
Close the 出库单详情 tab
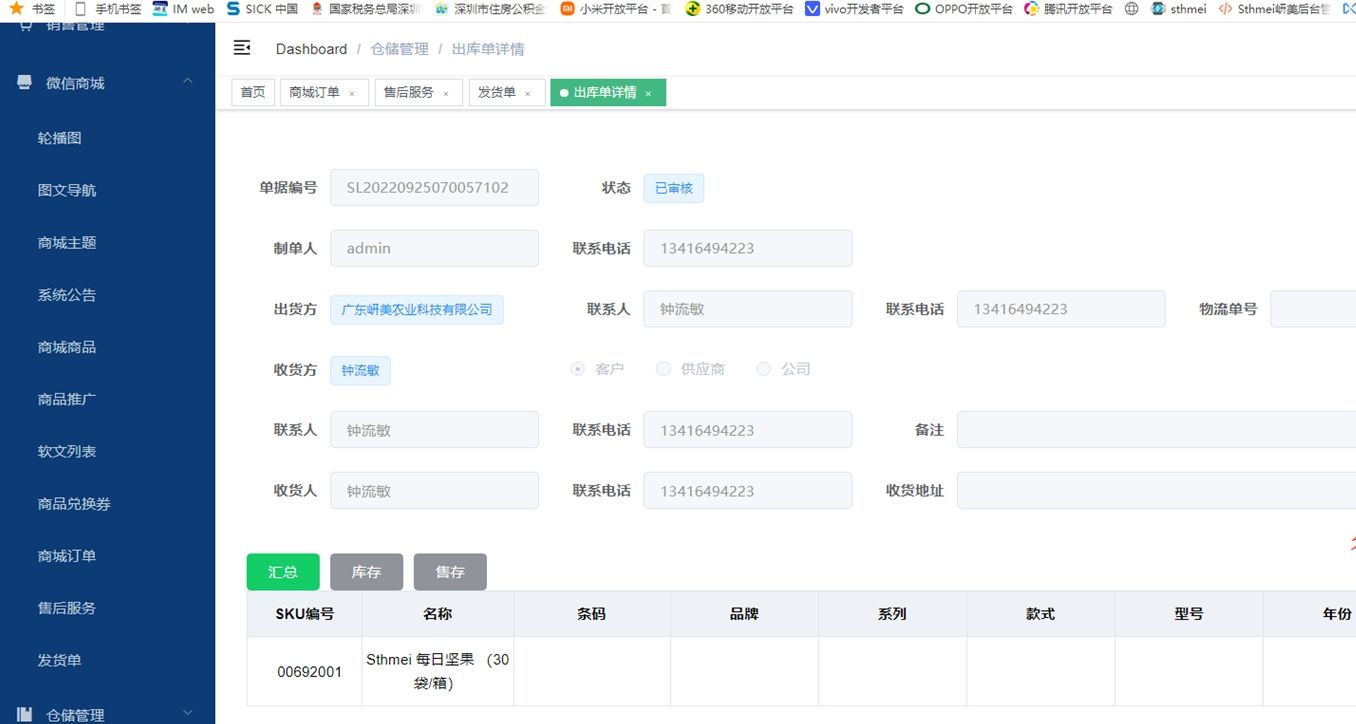coord(648,93)
